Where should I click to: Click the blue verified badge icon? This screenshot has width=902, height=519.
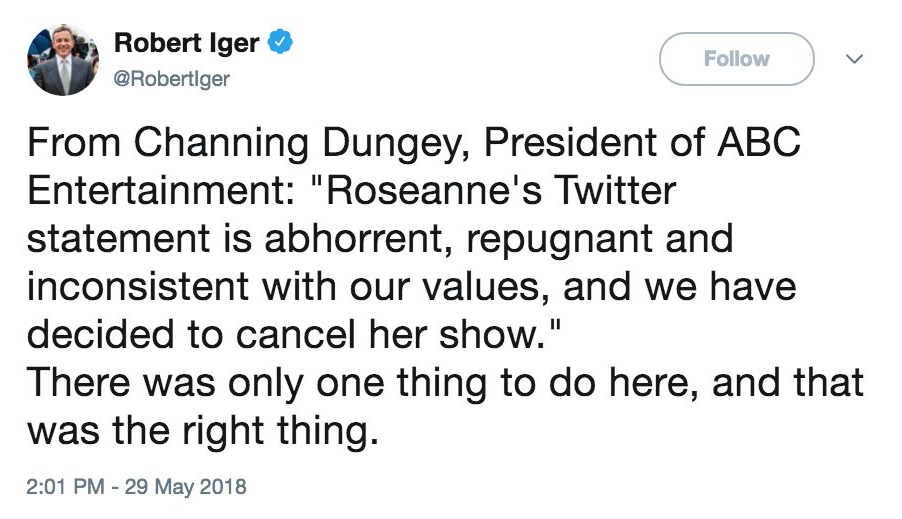click(280, 41)
